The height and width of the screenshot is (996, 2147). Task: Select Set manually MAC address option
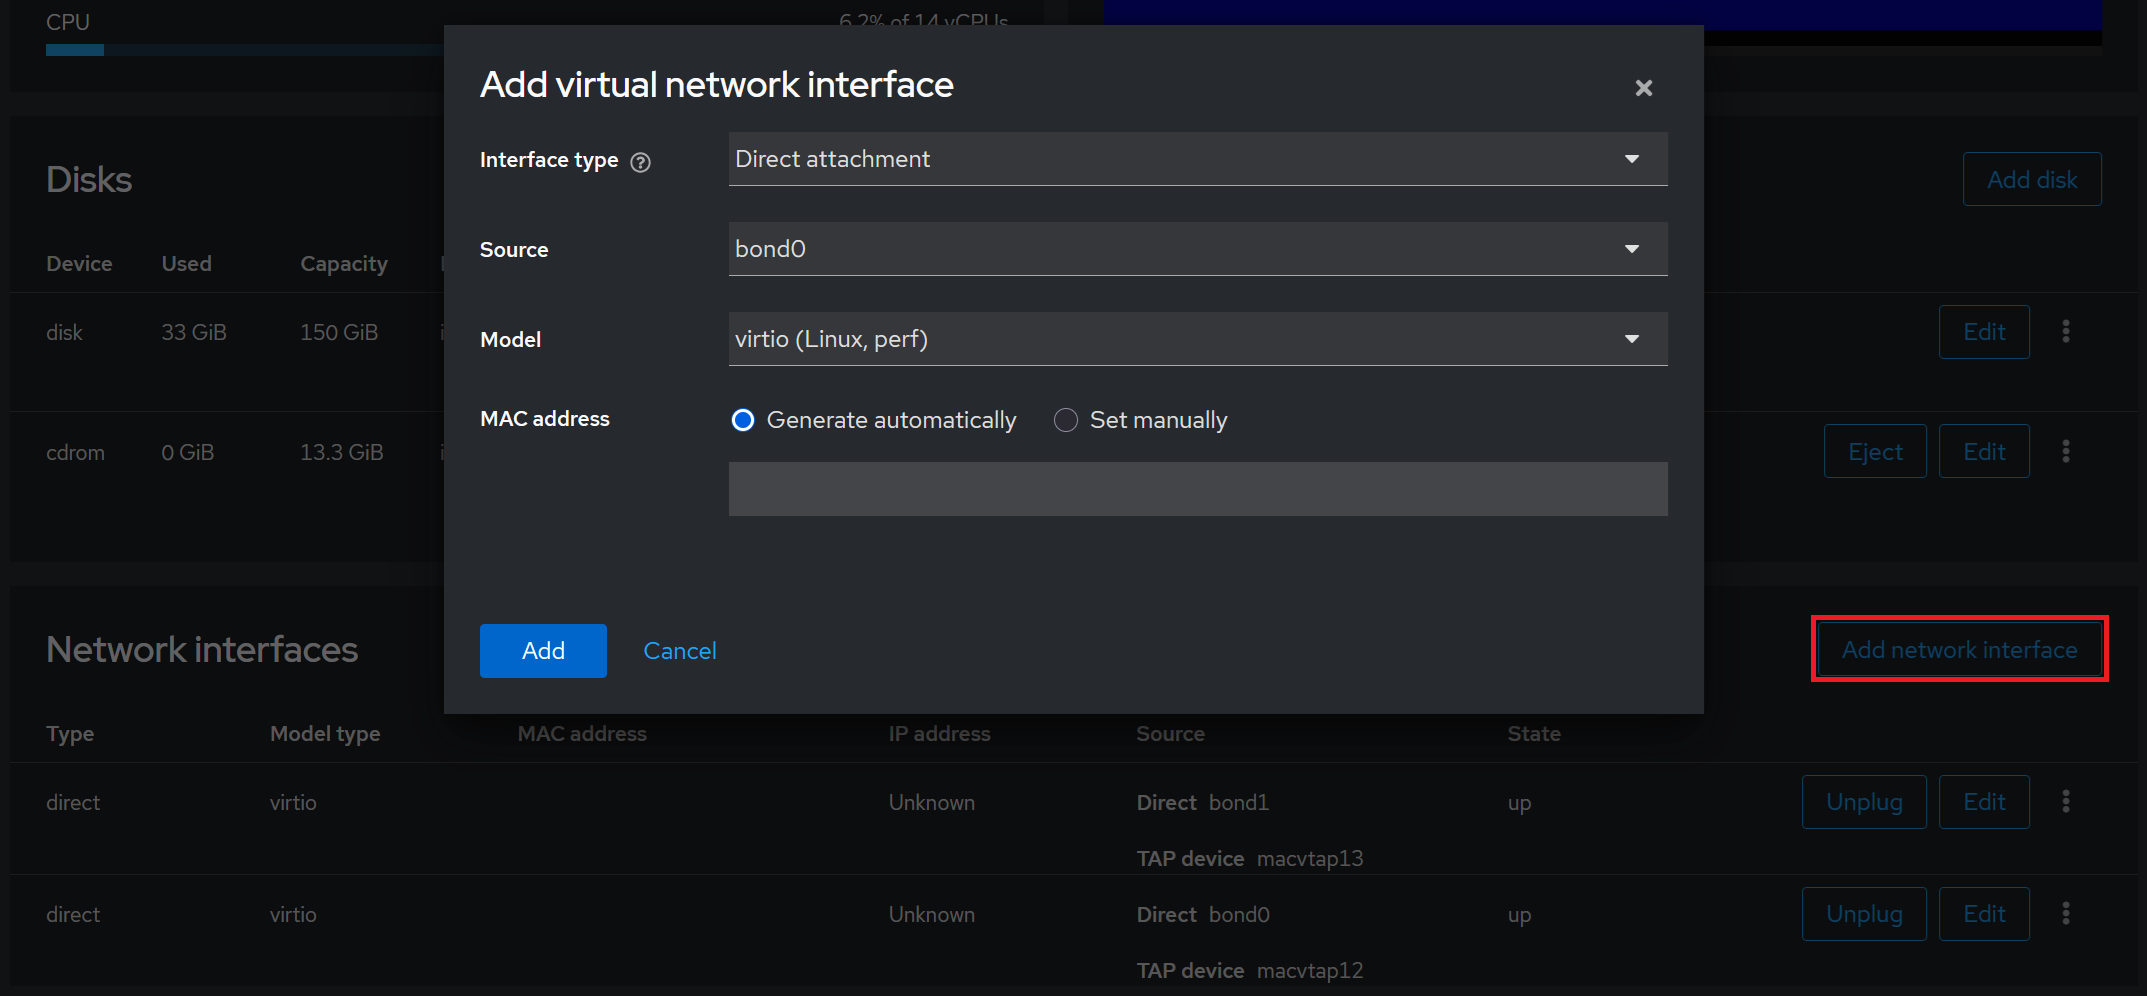tap(1066, 420)
